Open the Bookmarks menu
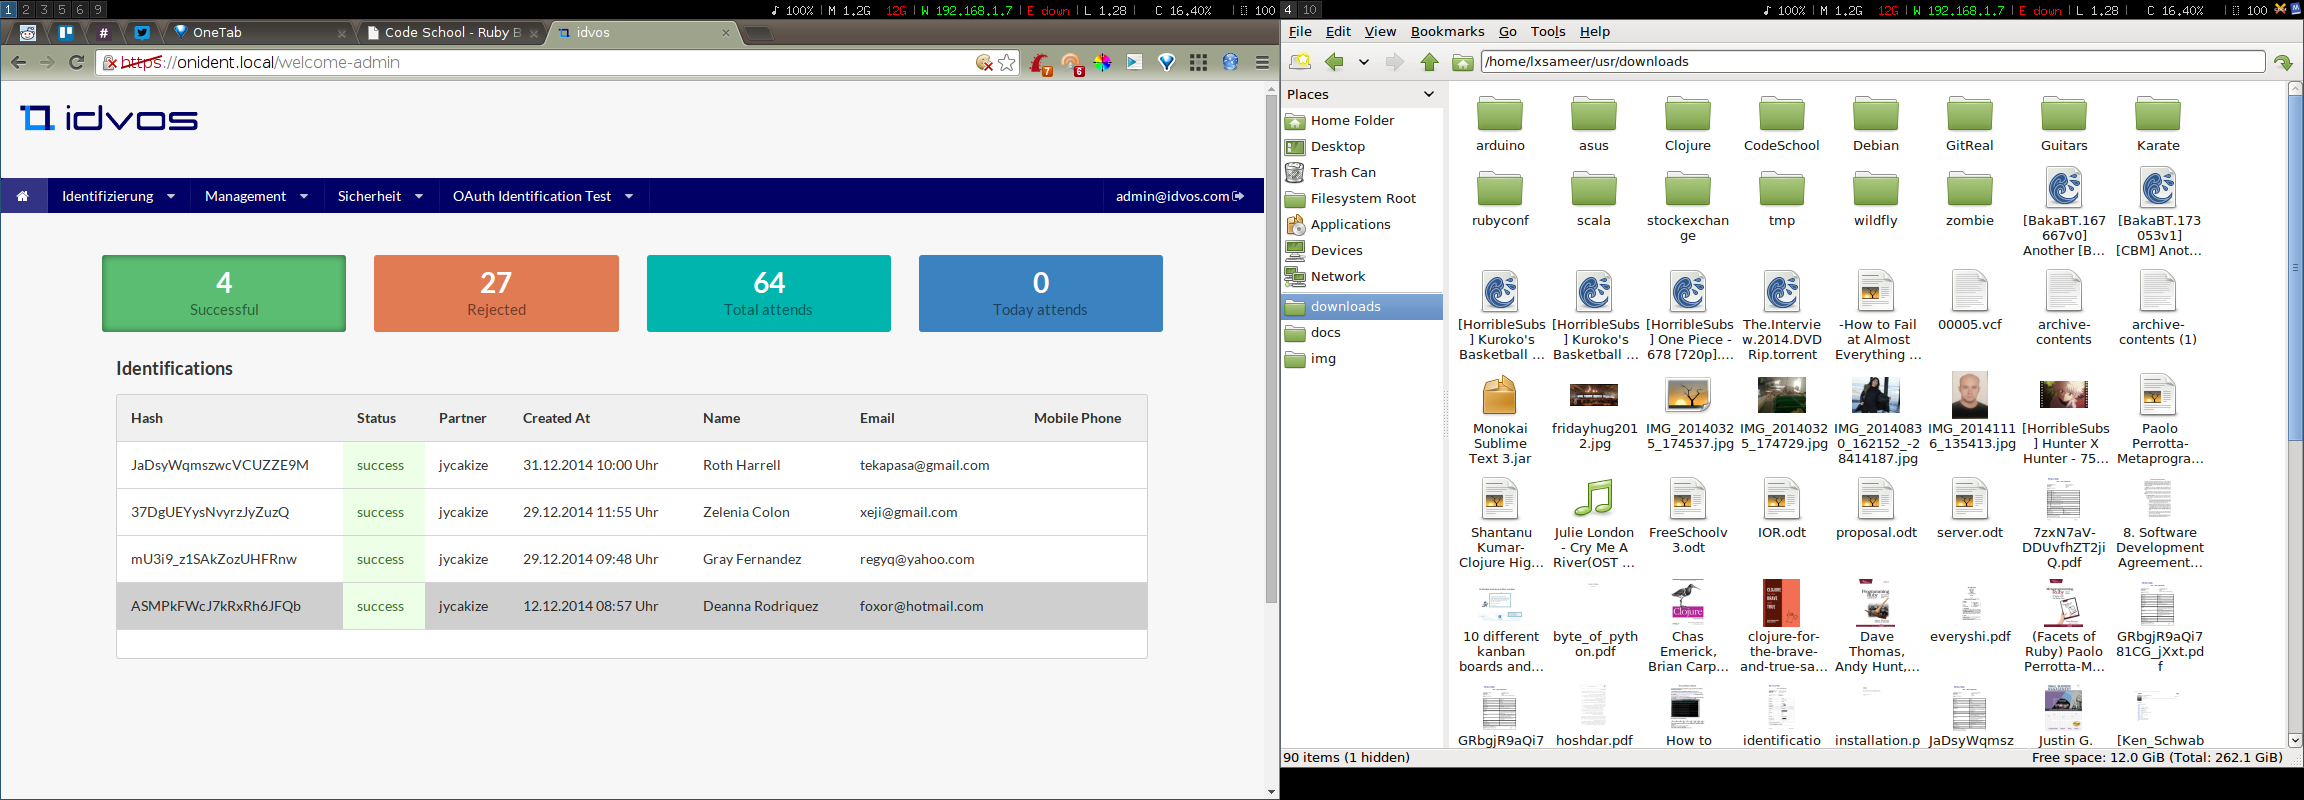Image resolution: width=2304 pixels, height=800 pixels. pyautogui.click(x=1447, y=32)
